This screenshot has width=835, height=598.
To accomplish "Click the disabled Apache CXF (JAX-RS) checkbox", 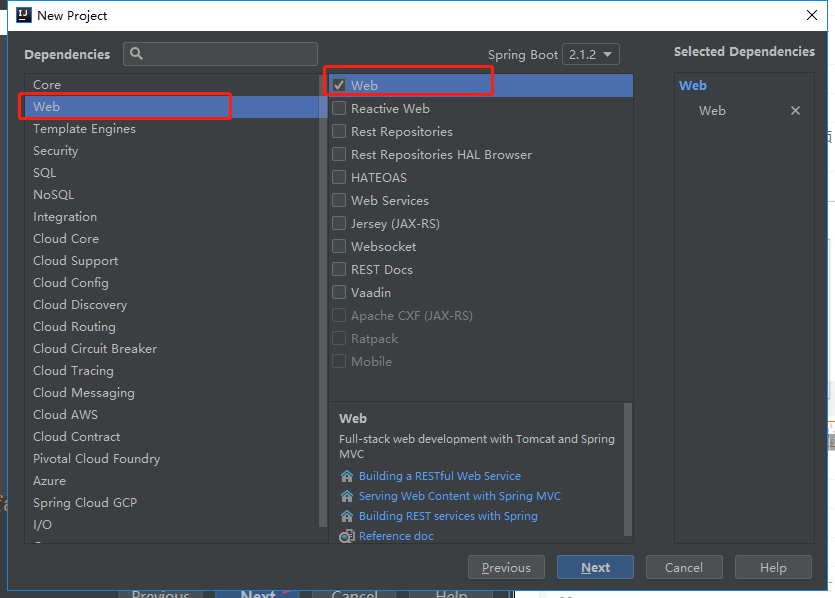I will point(339,315).
